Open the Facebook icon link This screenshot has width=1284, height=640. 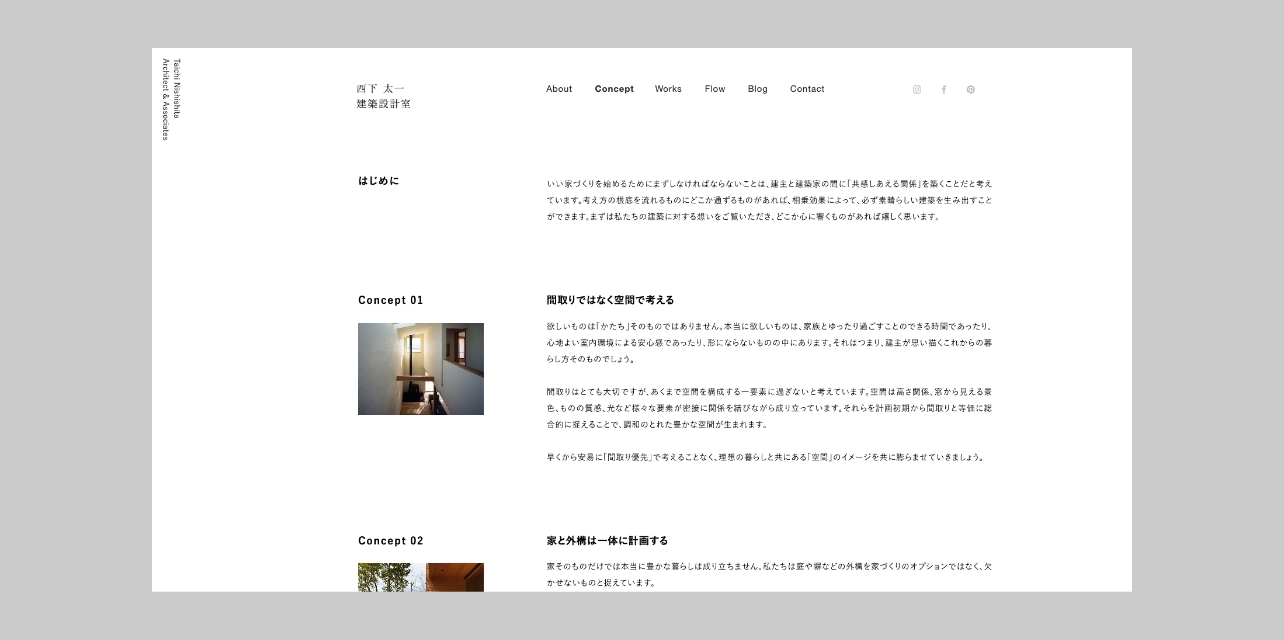pyautogui.click(x=943, y=89)
